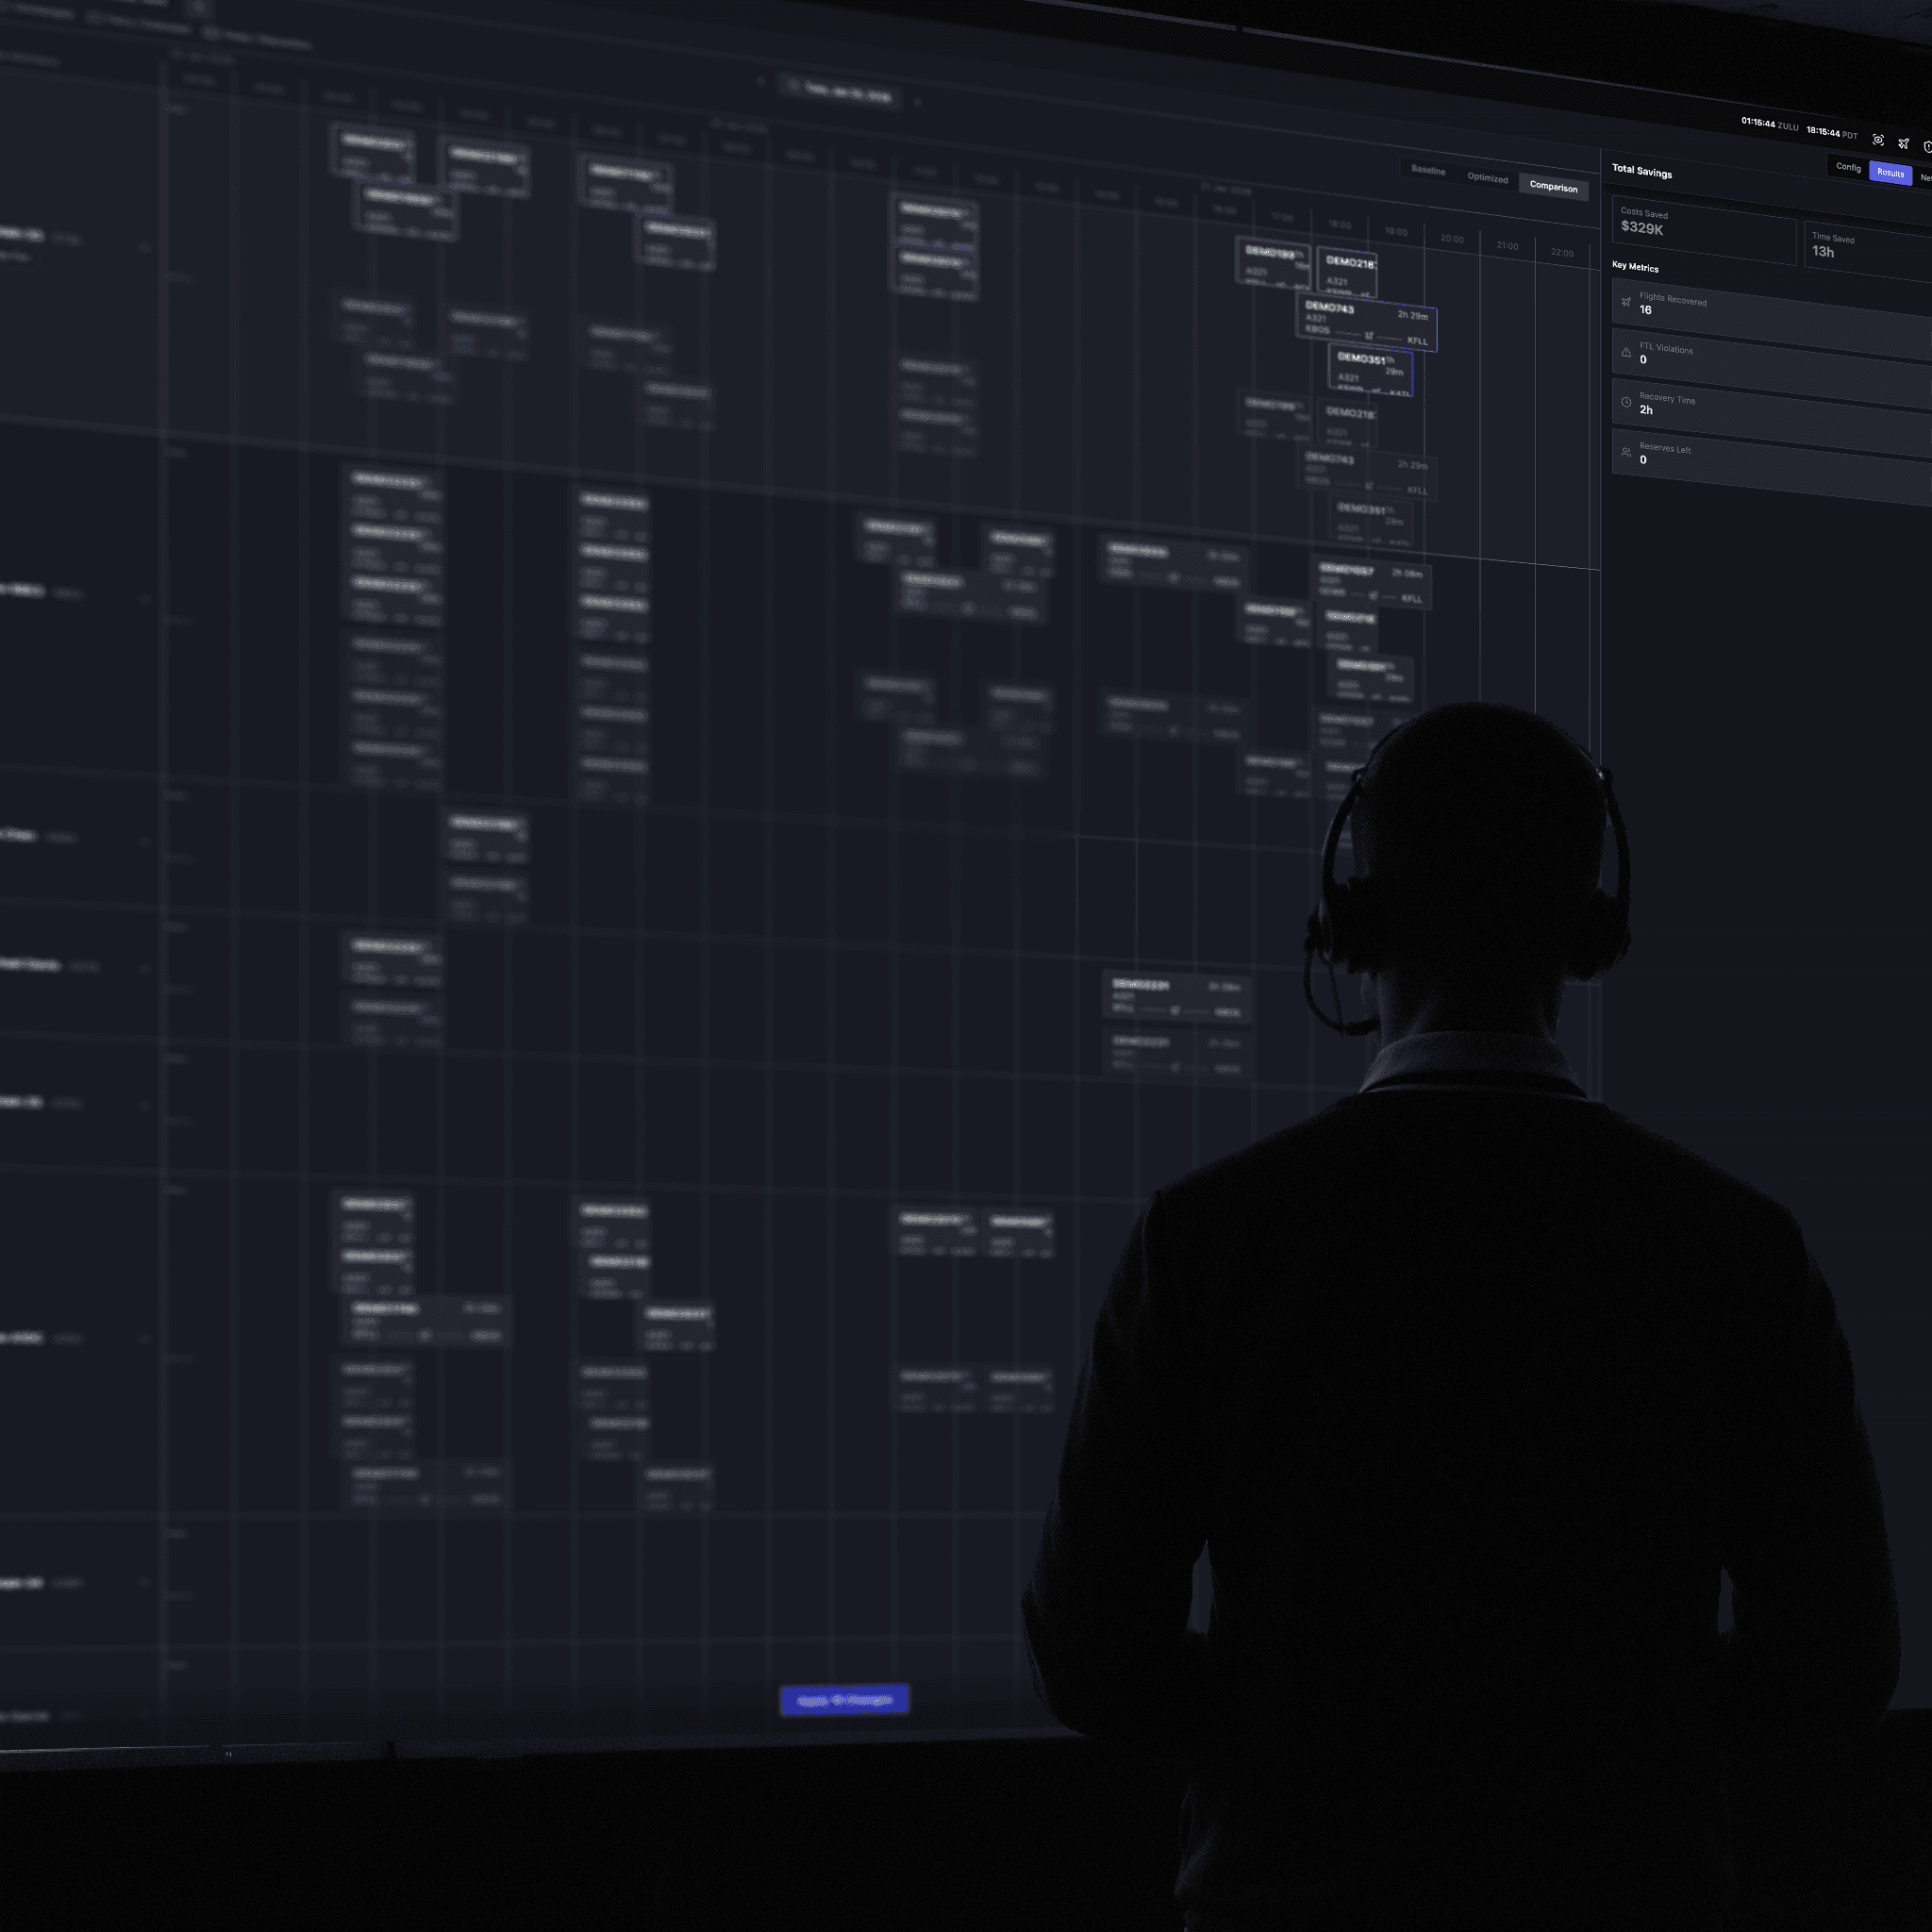Image resolution: width=1932 pixels, height=1932 pixels.
Task: Go to next day with right chevron
Action: point(917,101)
